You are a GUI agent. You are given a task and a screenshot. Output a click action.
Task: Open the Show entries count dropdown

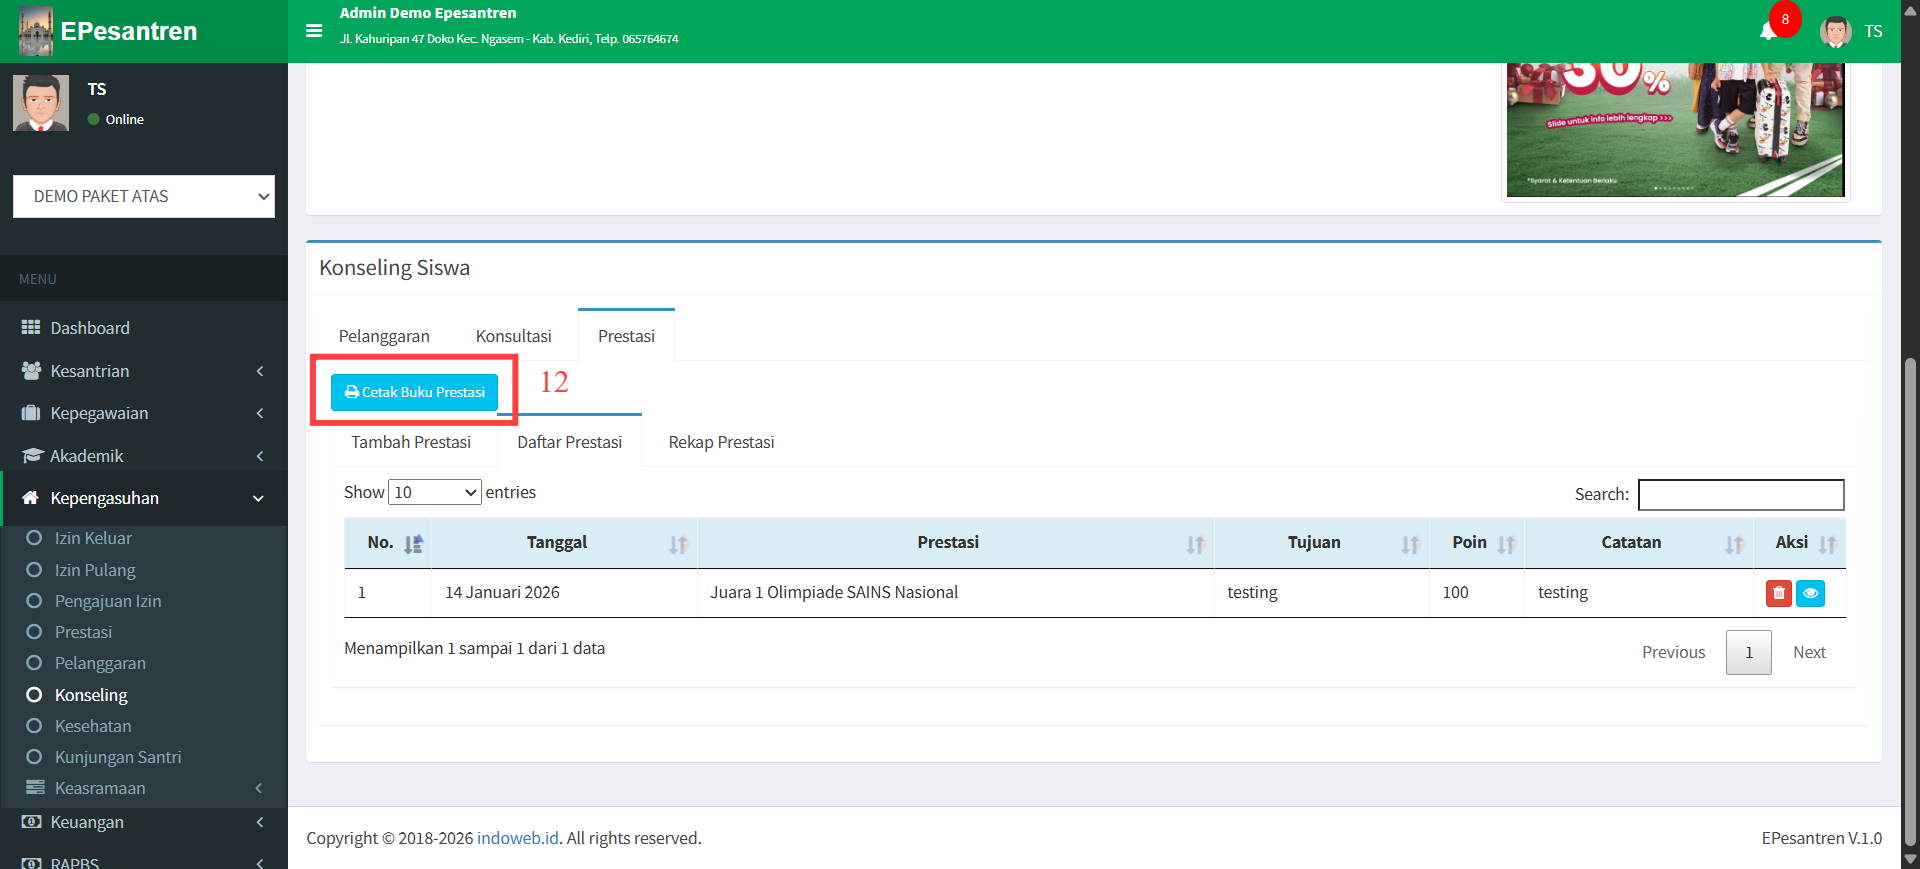coord(434,492)
